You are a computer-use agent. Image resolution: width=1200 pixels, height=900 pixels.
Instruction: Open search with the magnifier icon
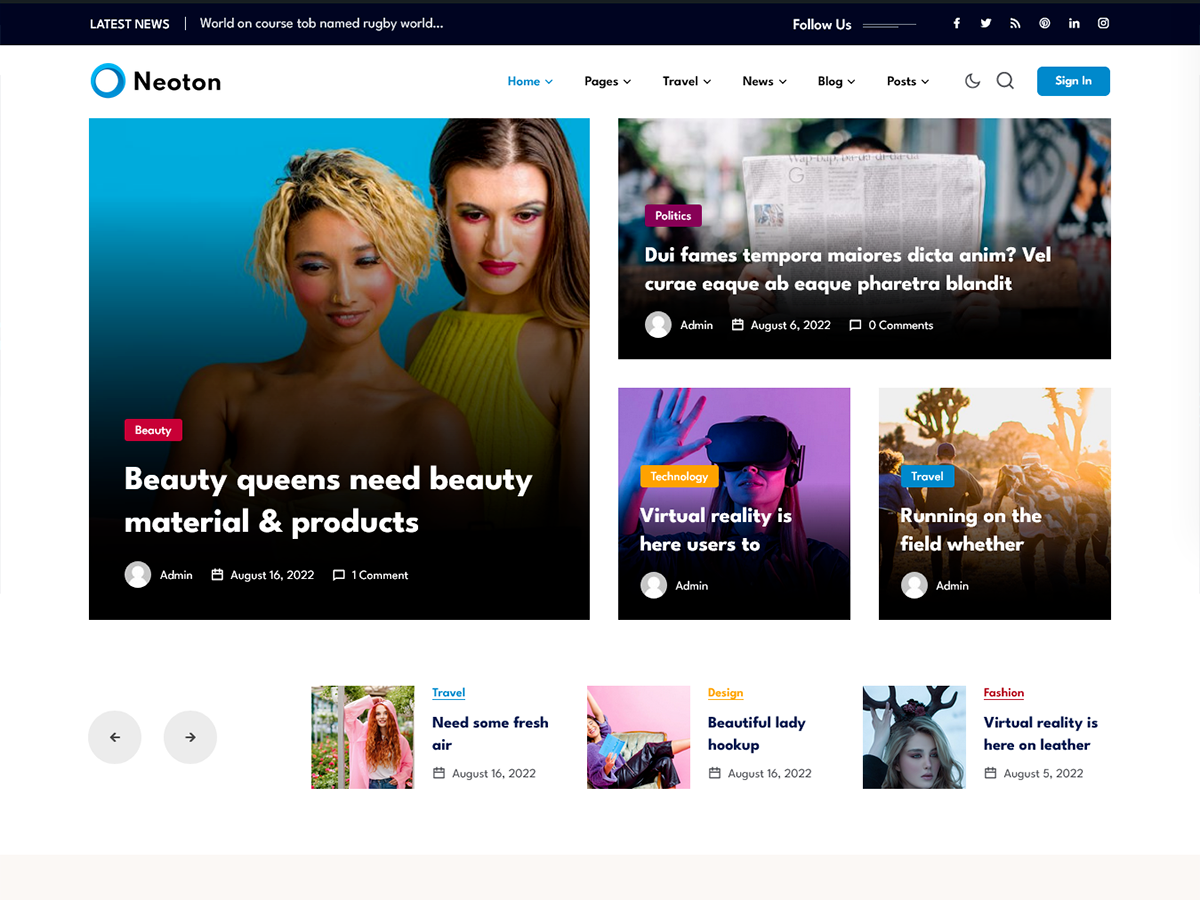coord(1005,81)
